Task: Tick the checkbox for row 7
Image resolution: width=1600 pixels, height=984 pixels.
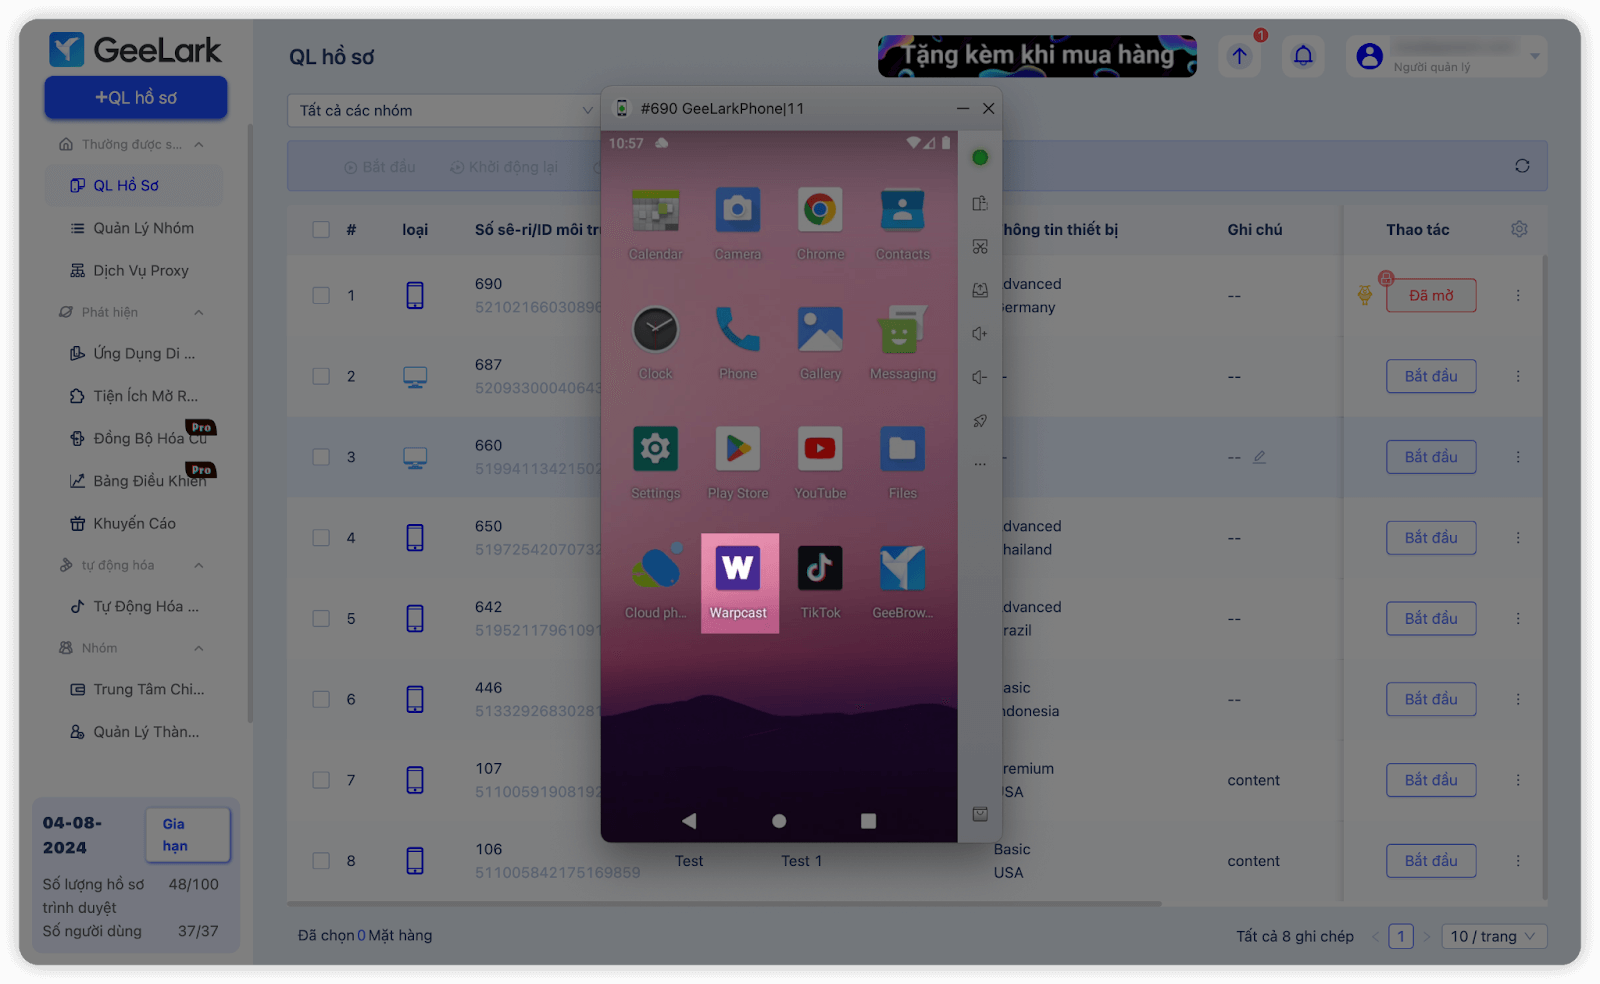Action: (x=321, y=780)
